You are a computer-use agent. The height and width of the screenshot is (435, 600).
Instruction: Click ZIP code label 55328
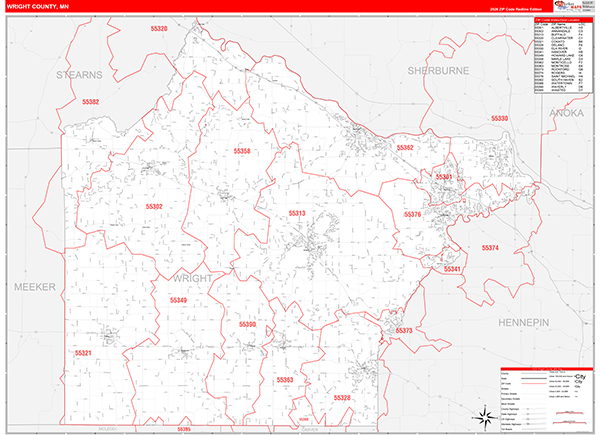click(342, 398)
